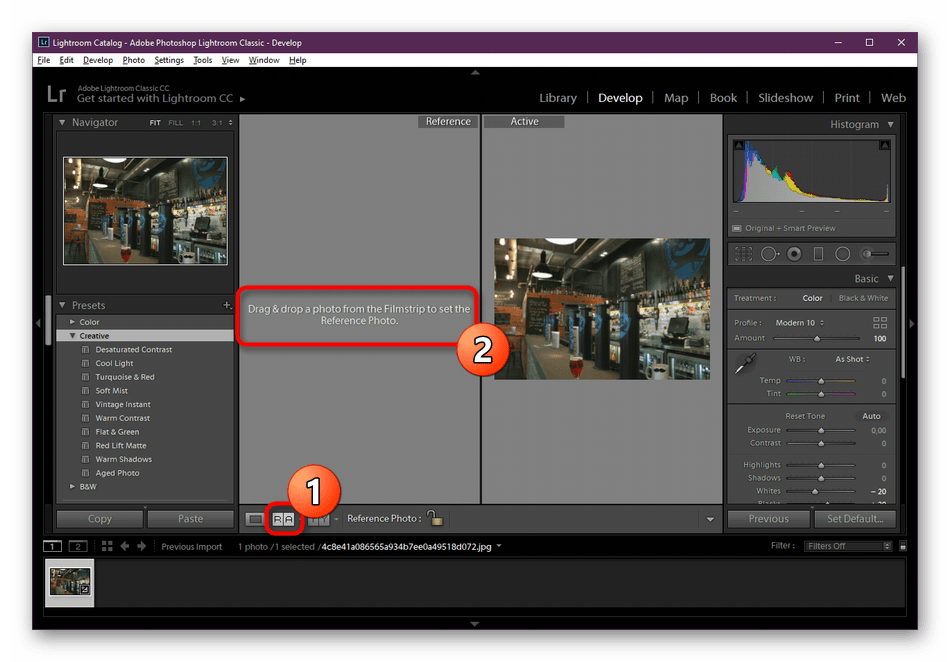Image resolution: width=950 pixels, height=662 pixels.
Task: Select the Crop Overlay tool
Action: tap(743, 254)
